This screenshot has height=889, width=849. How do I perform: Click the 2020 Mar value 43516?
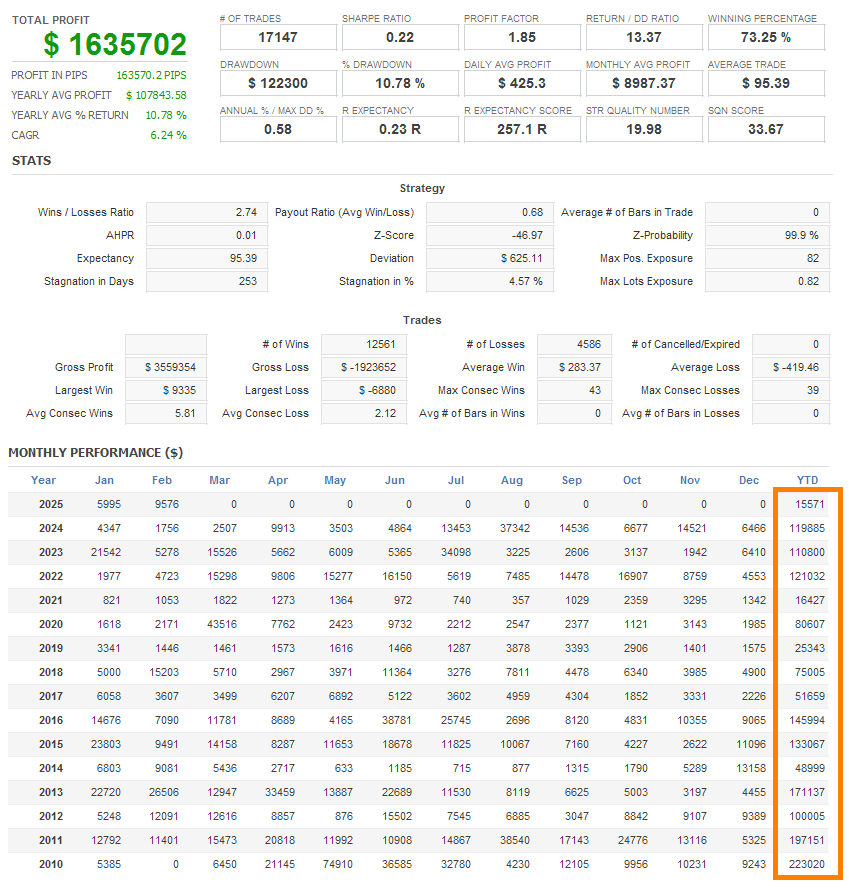click(222, 624)
